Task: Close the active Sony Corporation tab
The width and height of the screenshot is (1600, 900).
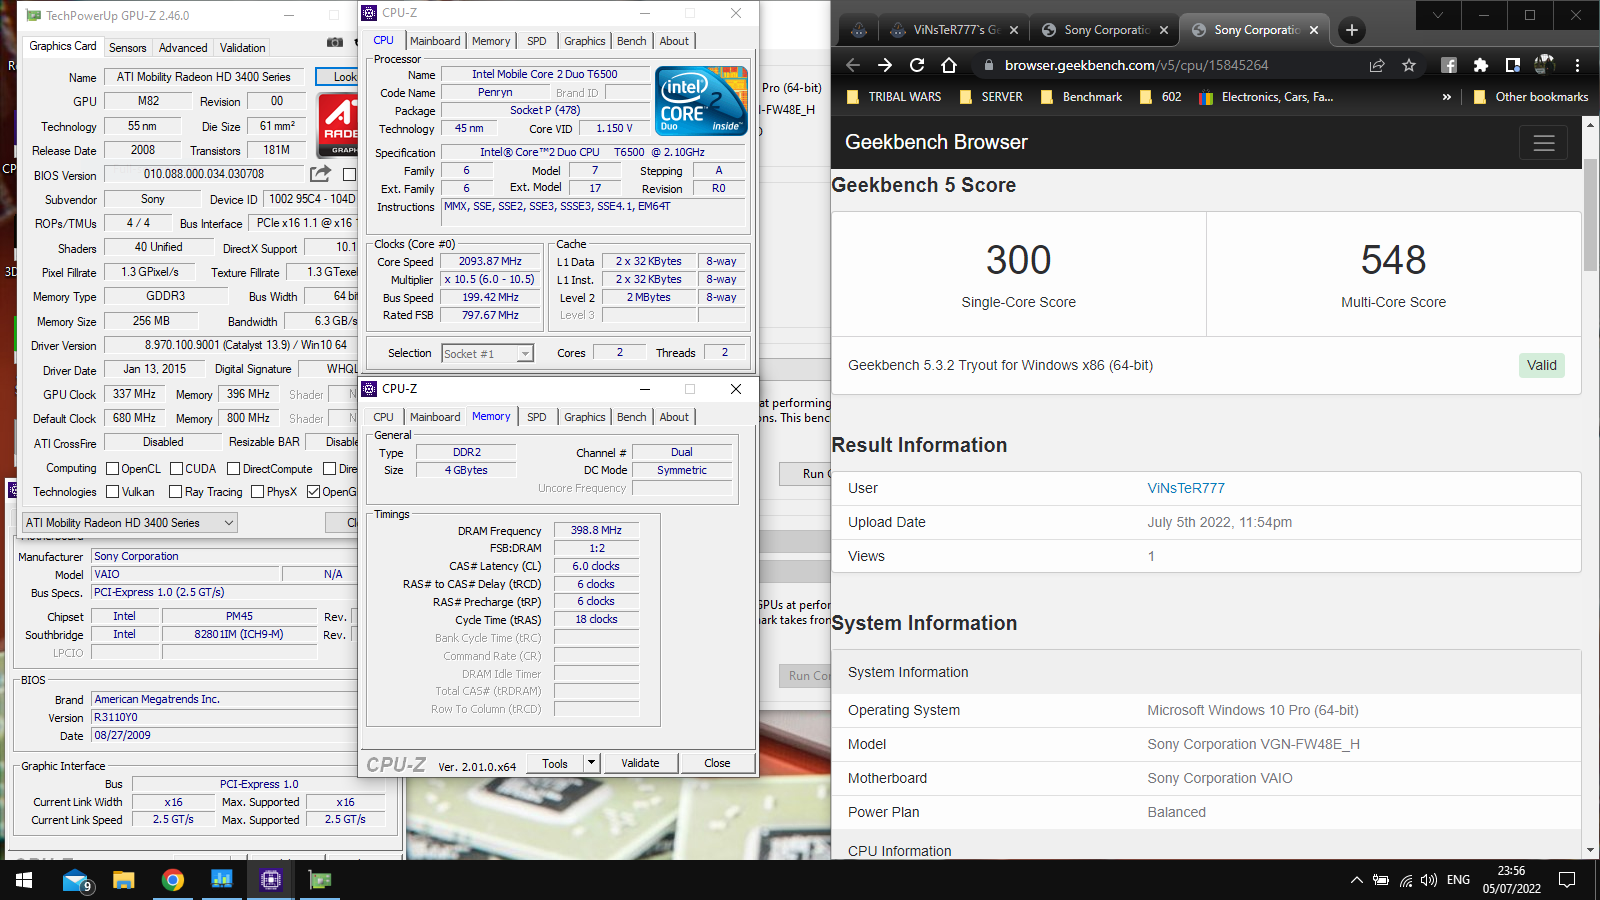Action: [1314, 30]
